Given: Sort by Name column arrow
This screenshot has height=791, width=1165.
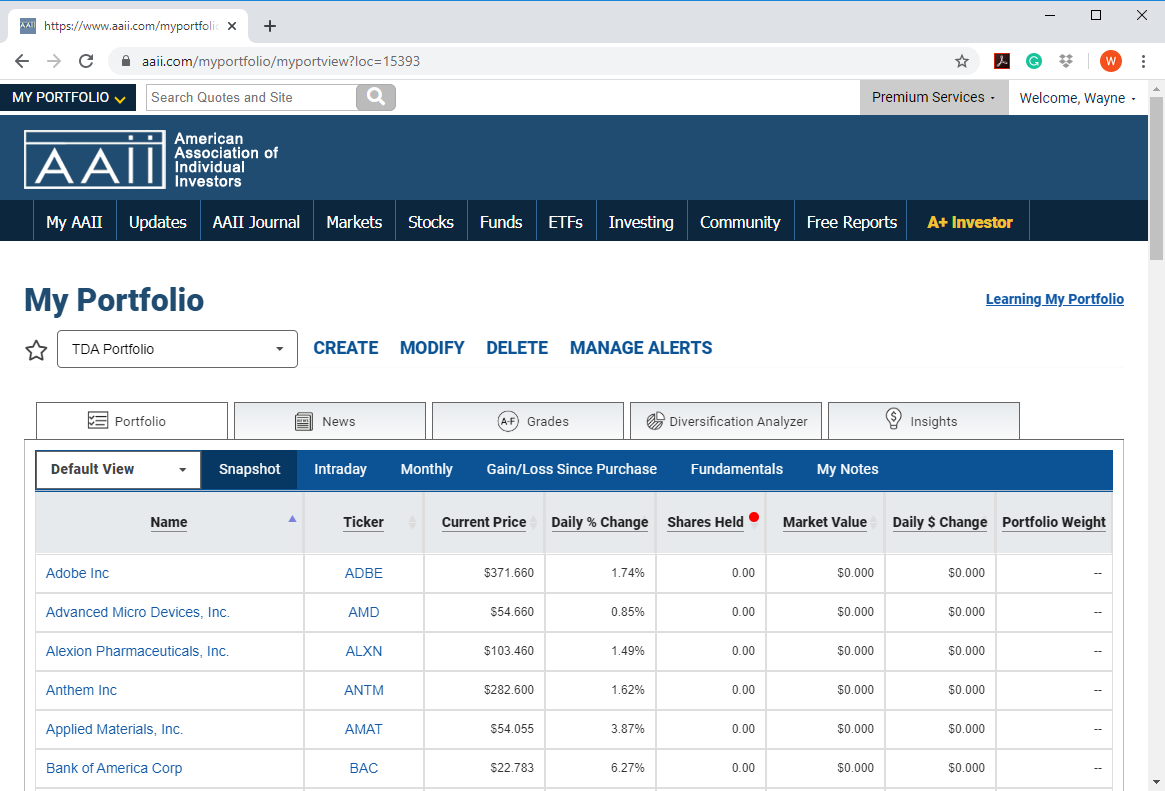Looking at the screenshot, I should 292,518.
